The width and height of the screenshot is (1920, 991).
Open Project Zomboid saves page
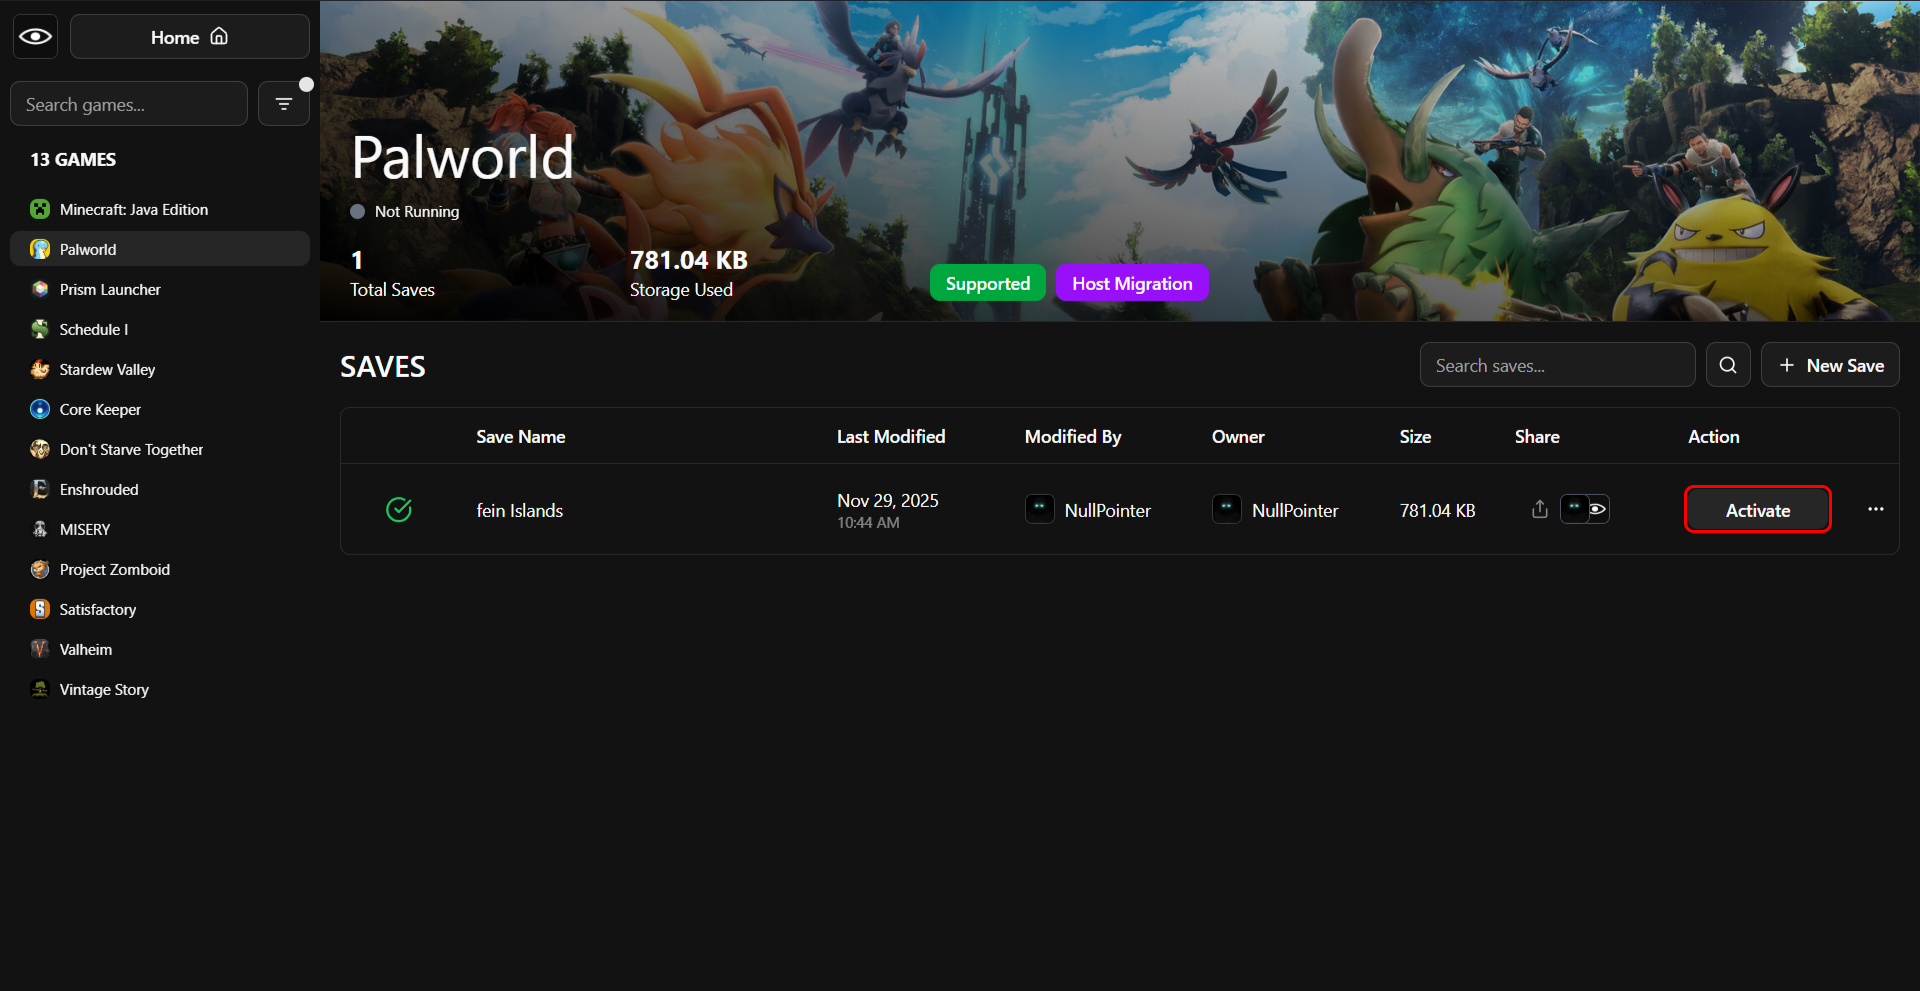point(160,569)
